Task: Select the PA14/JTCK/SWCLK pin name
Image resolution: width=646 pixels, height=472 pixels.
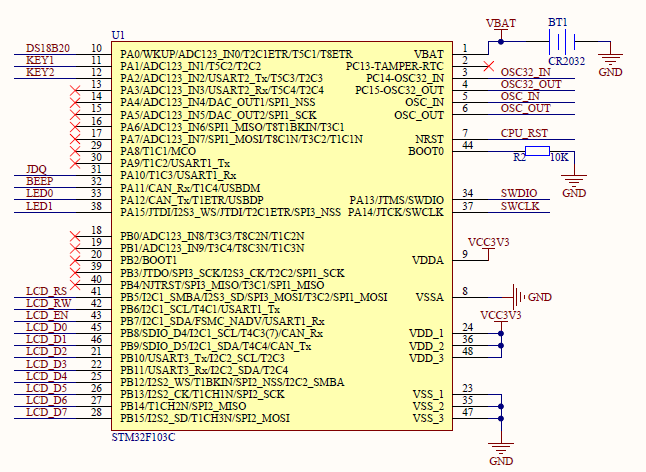Action: [396, 213]
